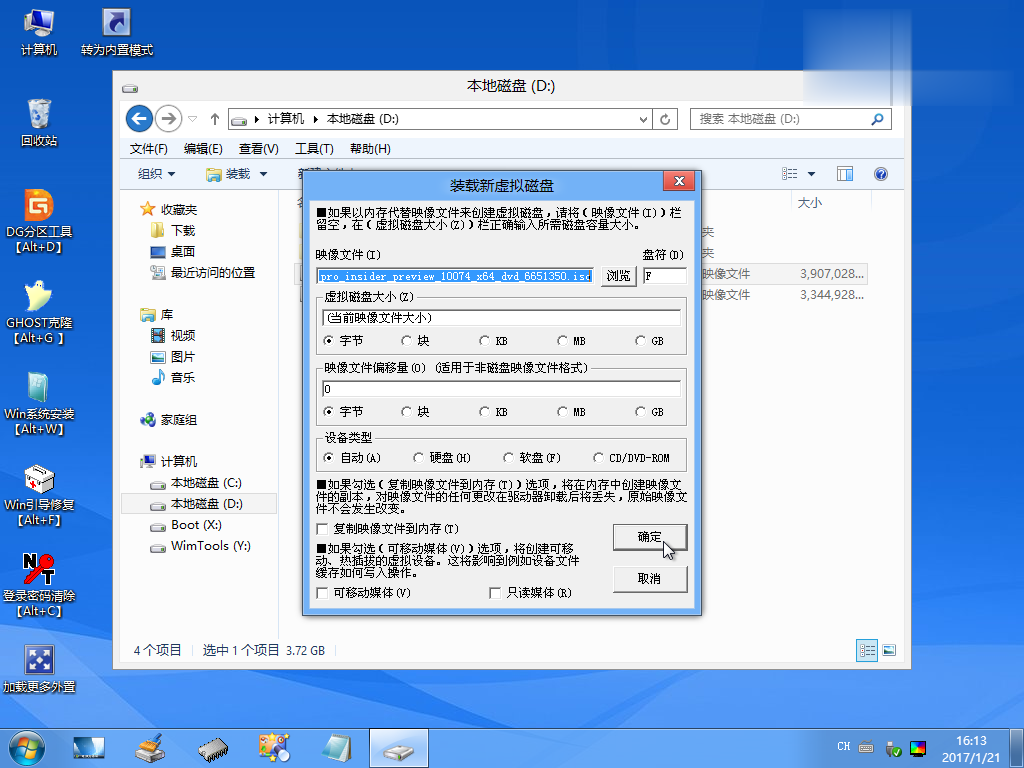Open Win引导修复 desktop icon
The image size is (1024, 768).
[x=39, y=495]
